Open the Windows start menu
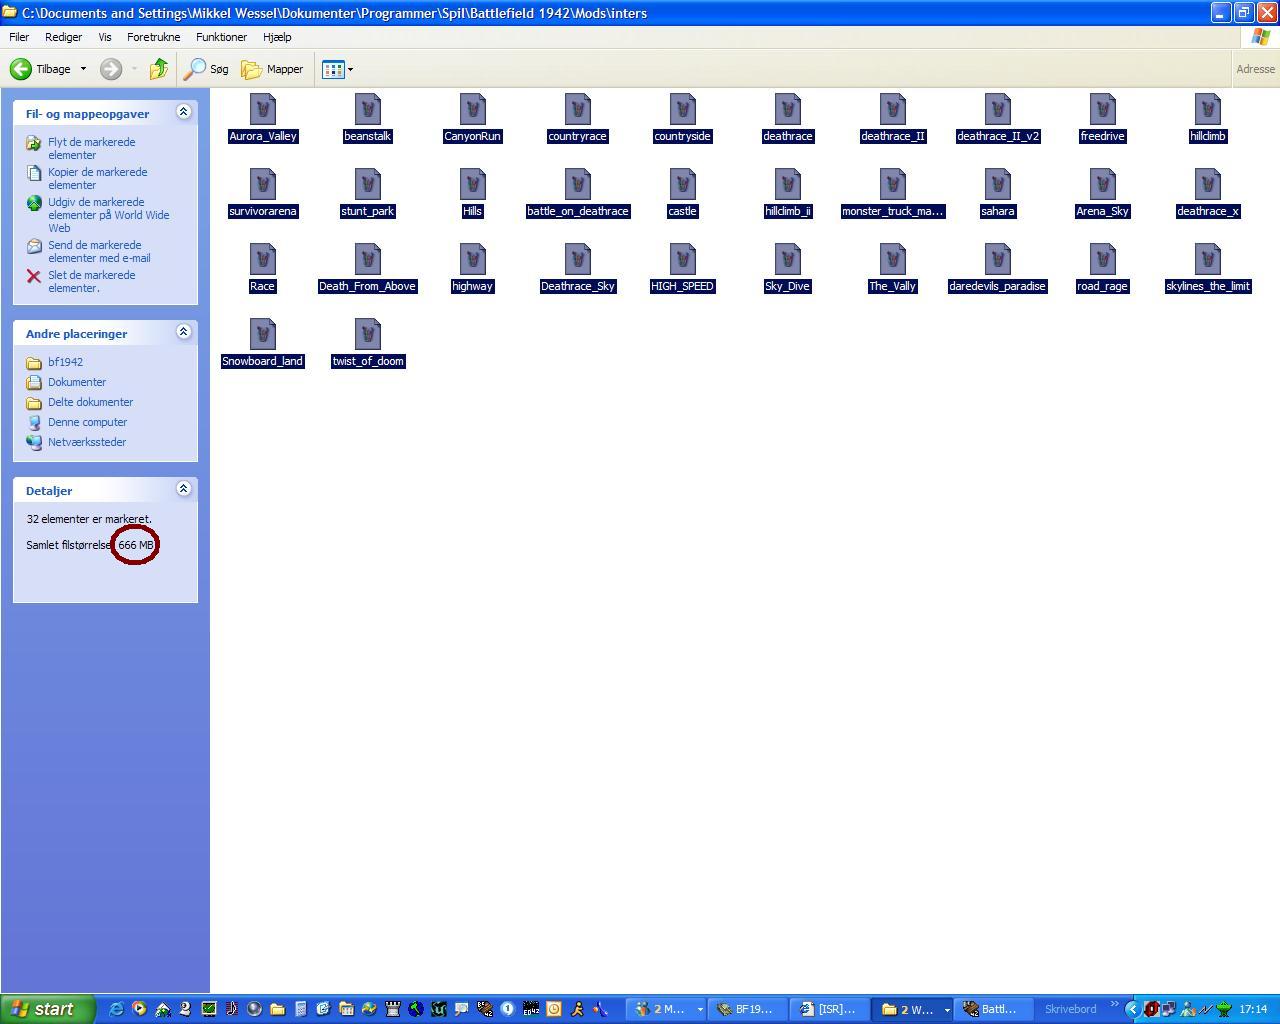This screenshot has height=1024, width=1280. click(48, 1009)
